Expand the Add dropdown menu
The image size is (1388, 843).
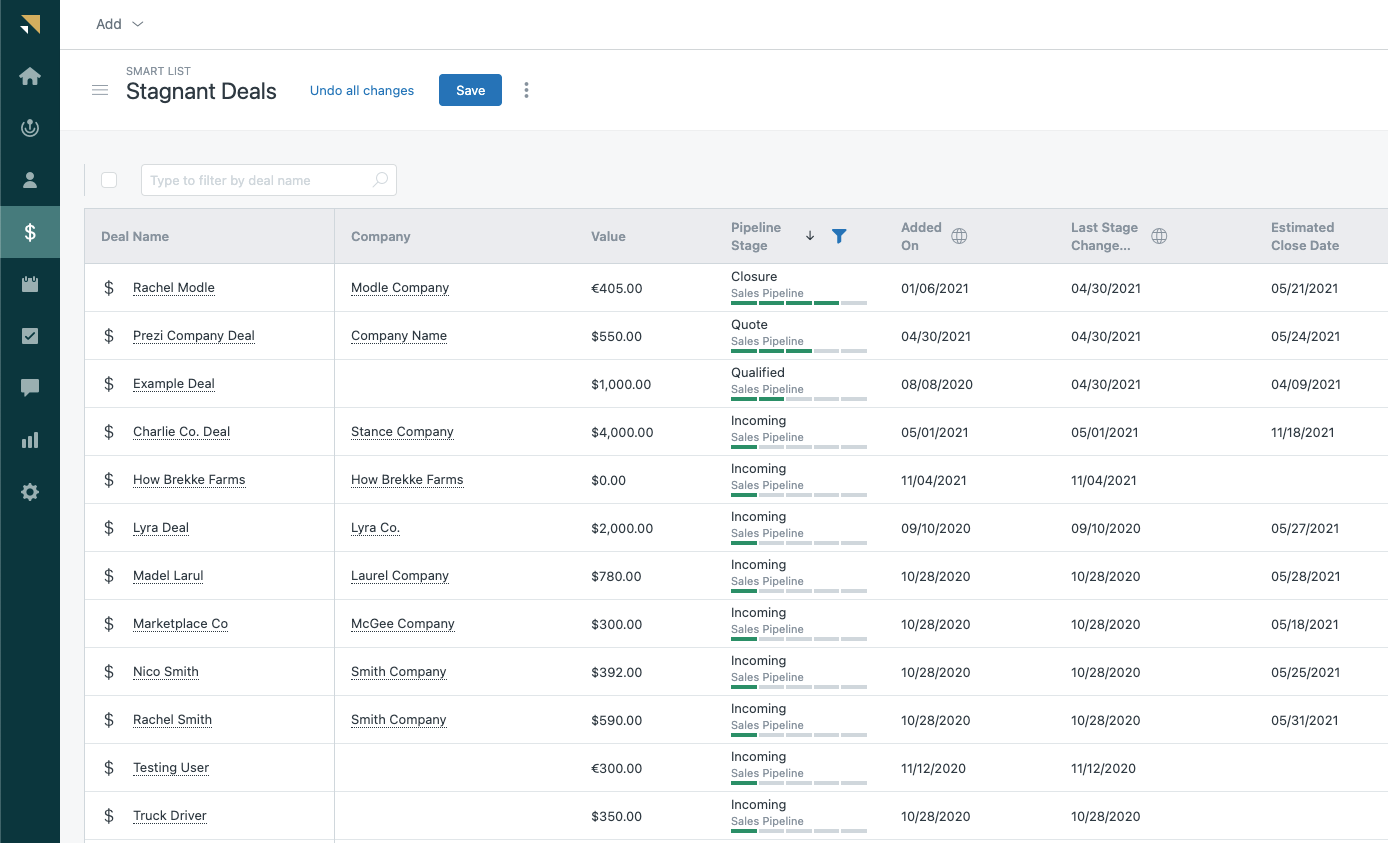point(120,24)
